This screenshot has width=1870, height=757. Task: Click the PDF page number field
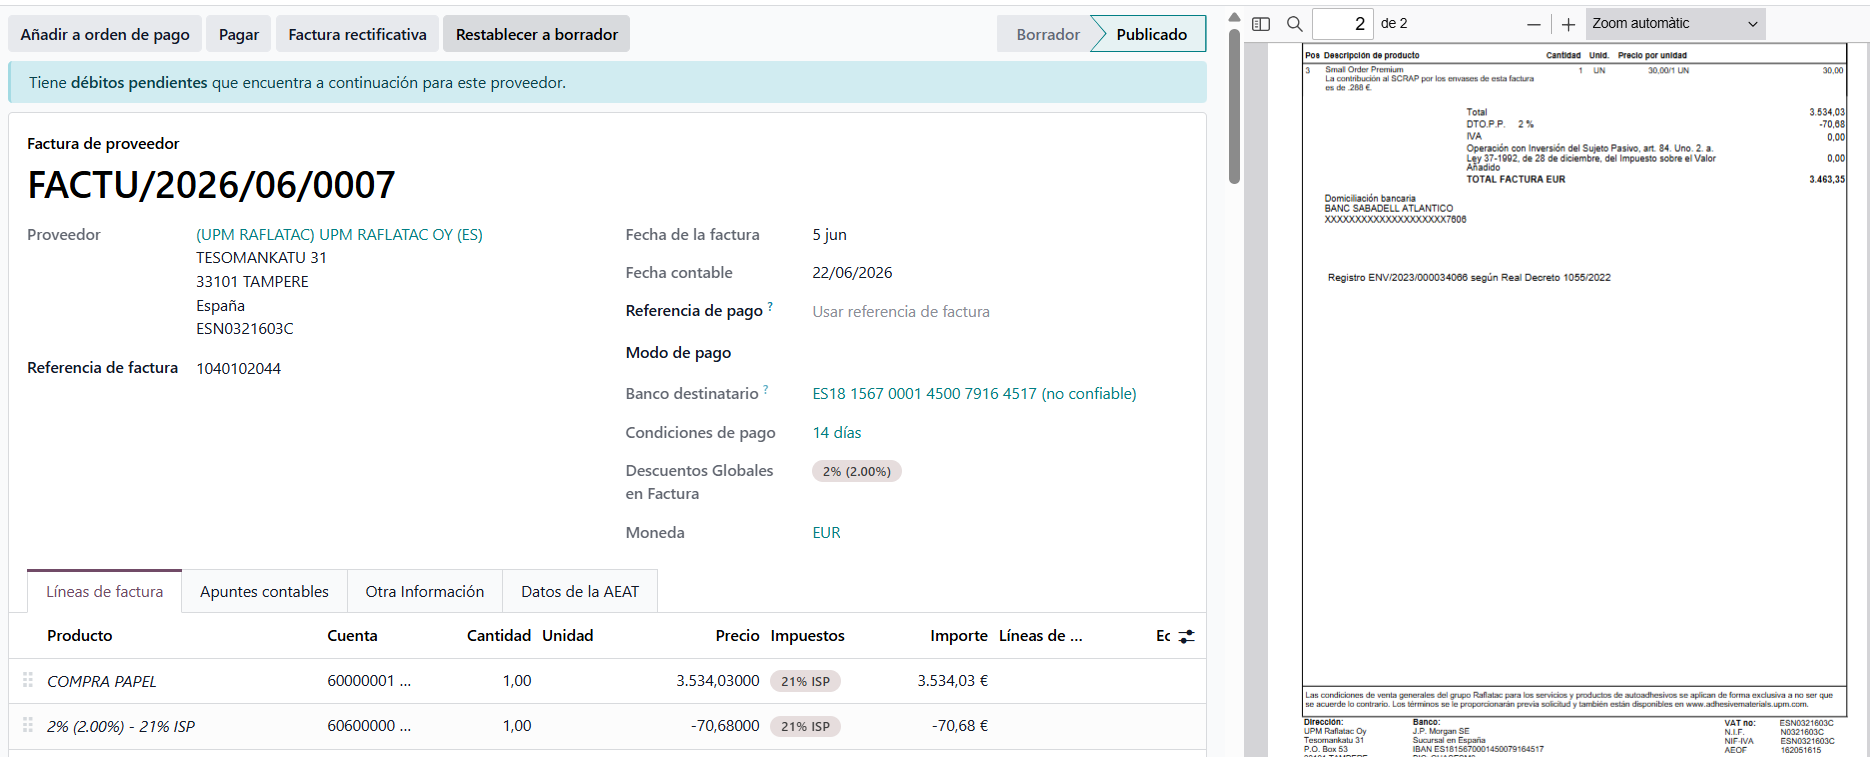click(x=1342, y=24)
